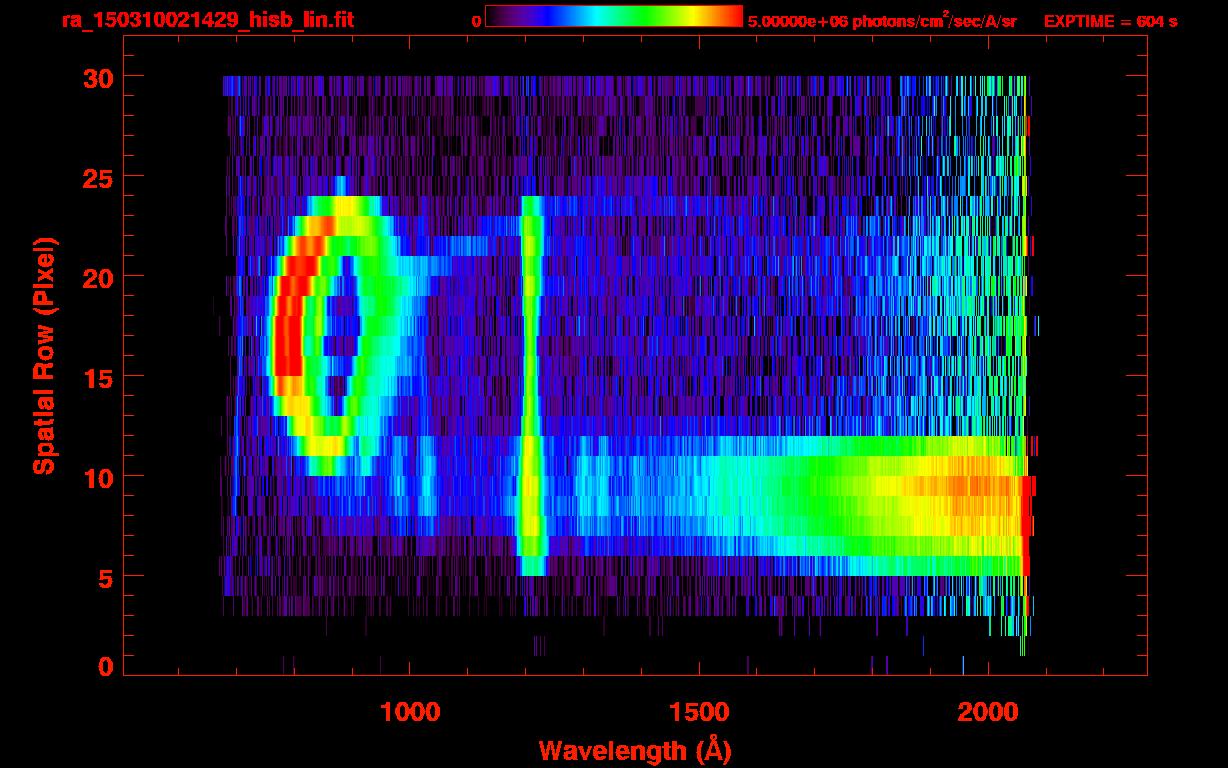This screenshot has height=768, width=1228.
Task: Select the x-axis tick label 1500
Action: (699, 711)
